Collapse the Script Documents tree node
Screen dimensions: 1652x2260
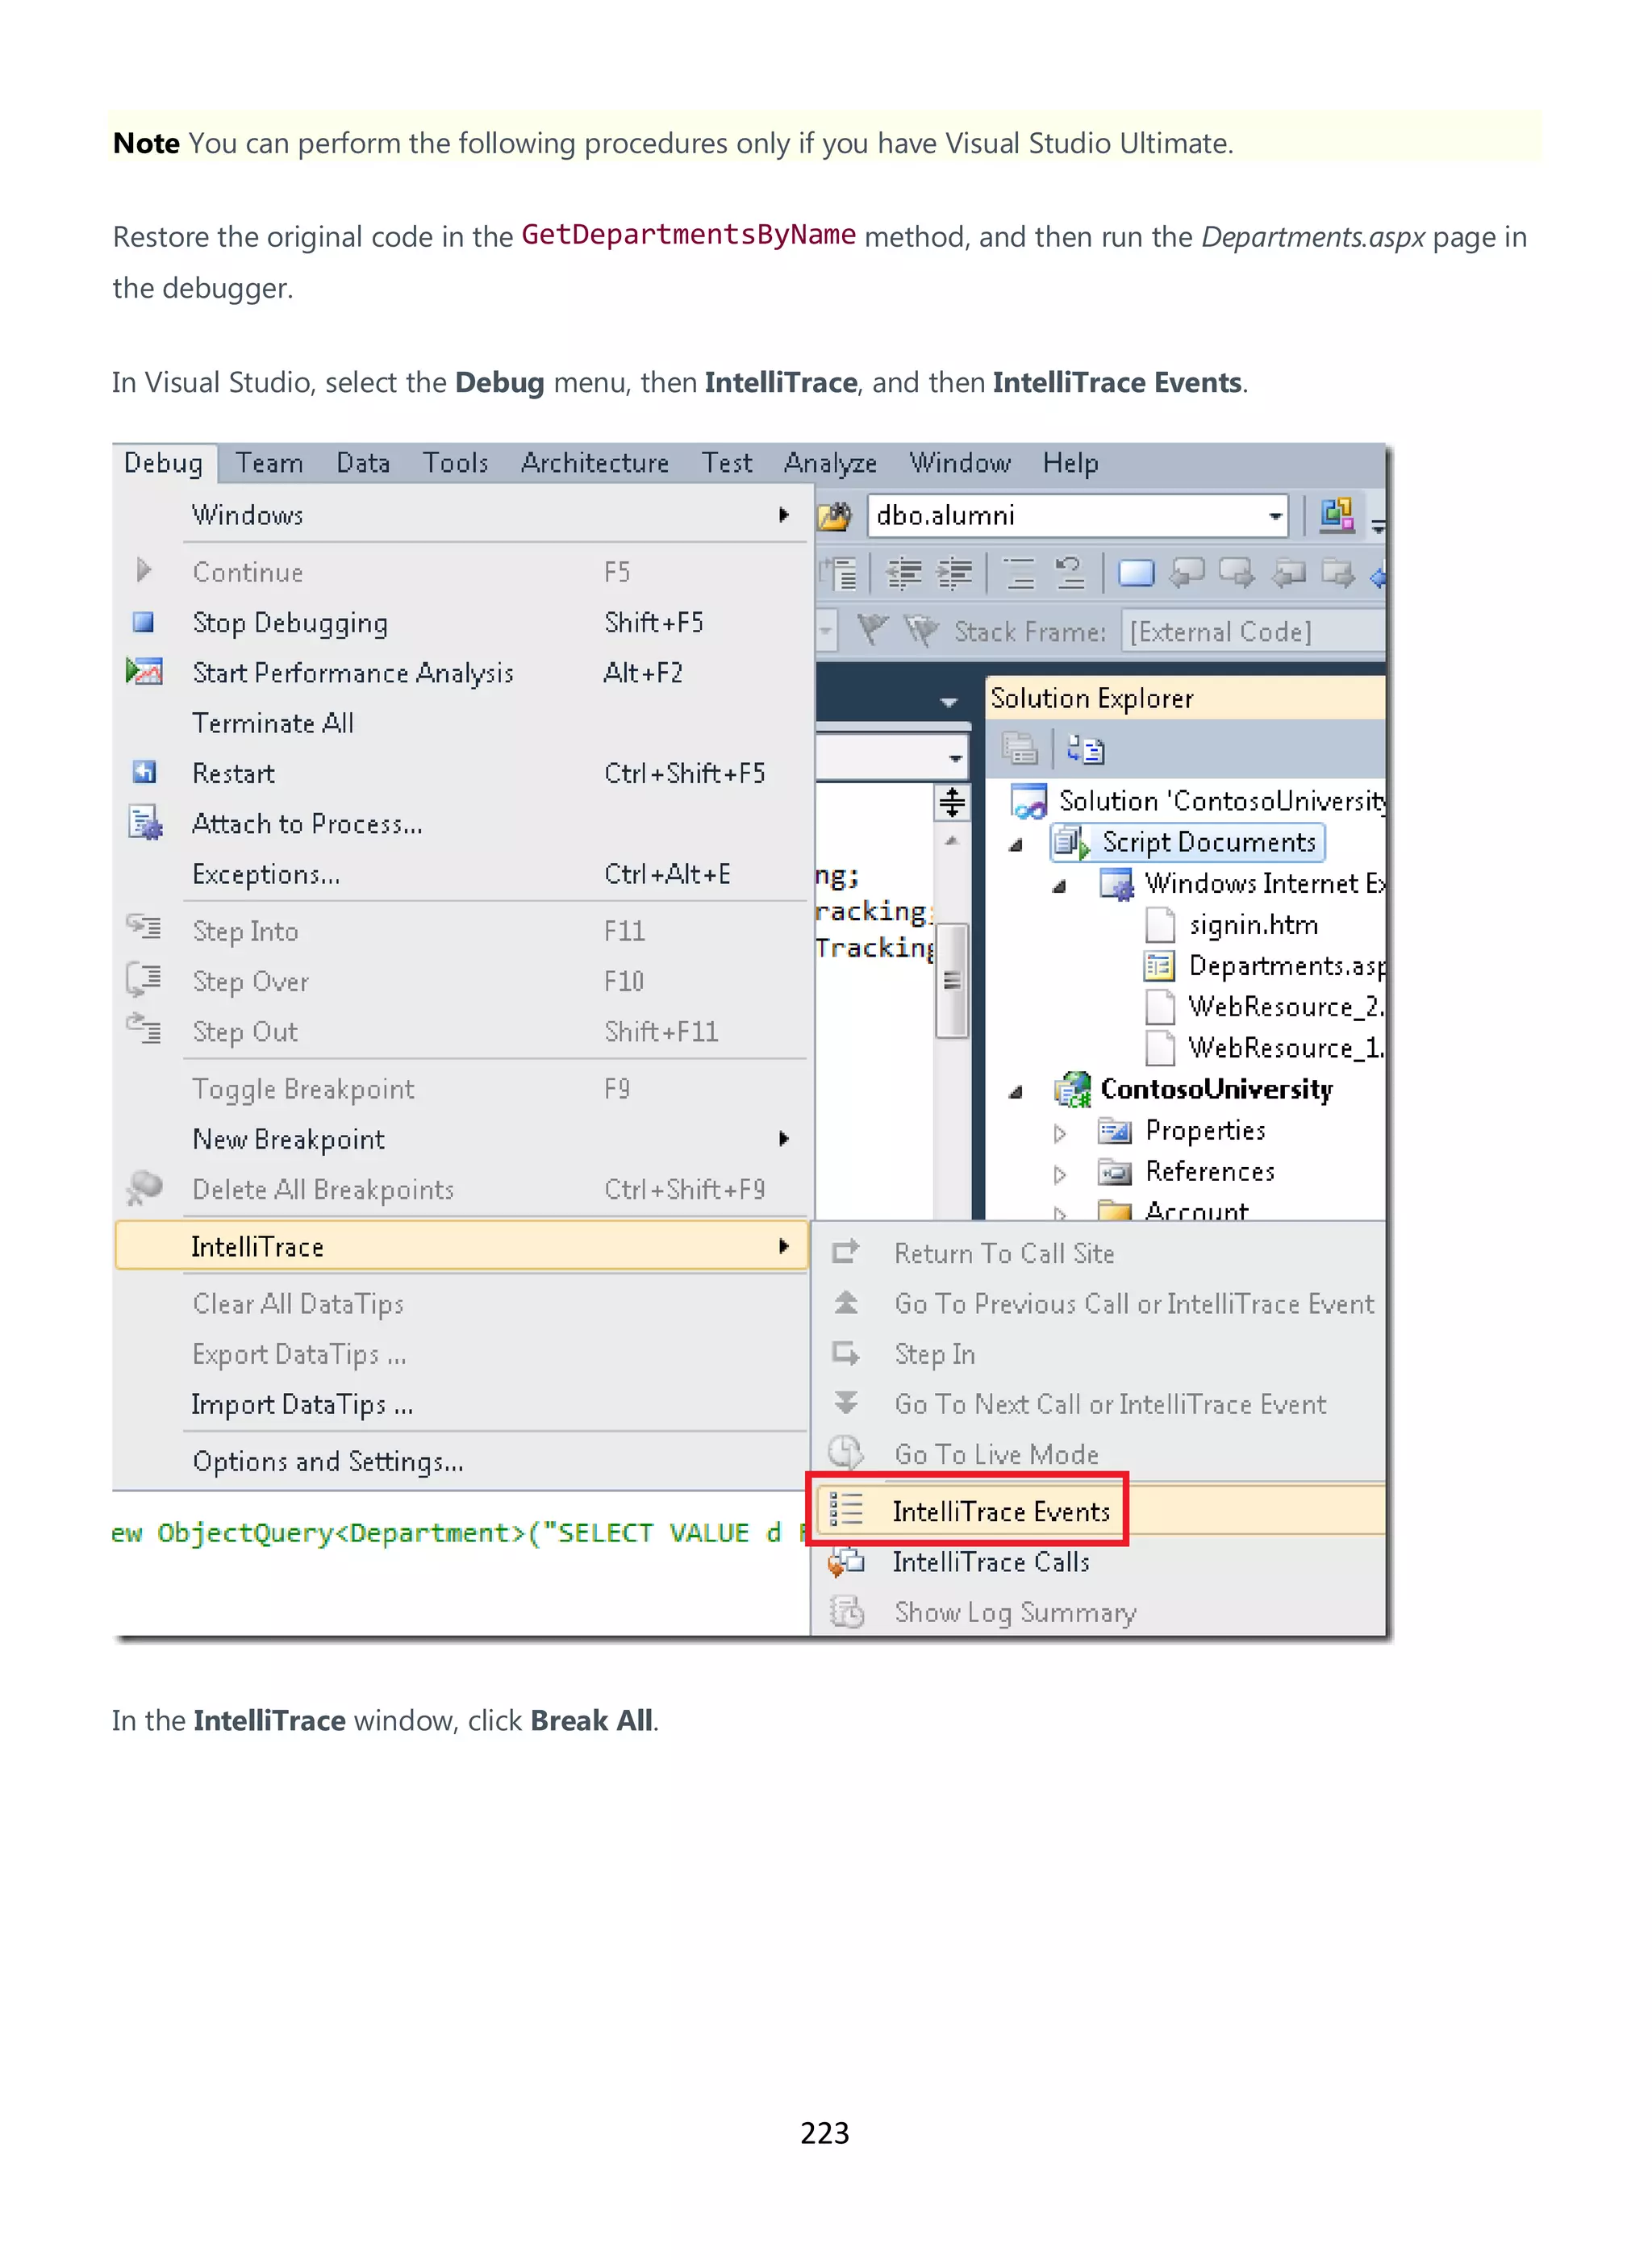point(1016,845)
